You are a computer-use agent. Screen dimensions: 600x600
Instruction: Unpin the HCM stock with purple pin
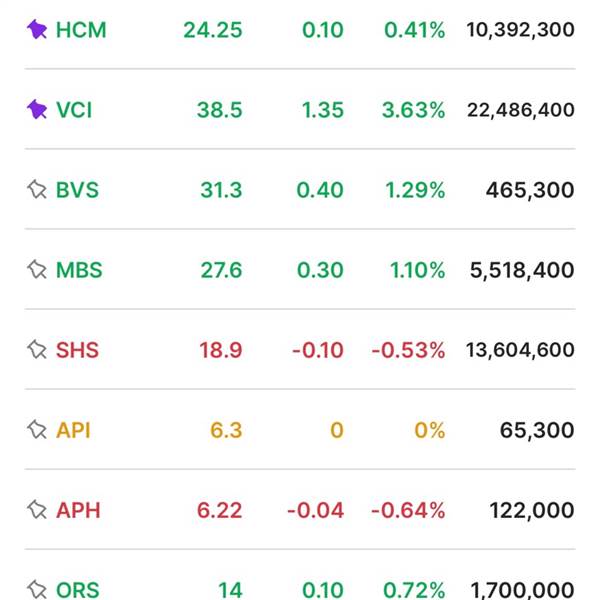point(37,30)
